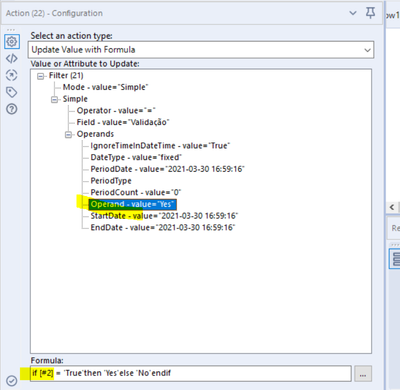Image resolution: width=400 pixels, height=390 pixels.
Task: Click the checkmark apply icon
Action: click(12, 380)
